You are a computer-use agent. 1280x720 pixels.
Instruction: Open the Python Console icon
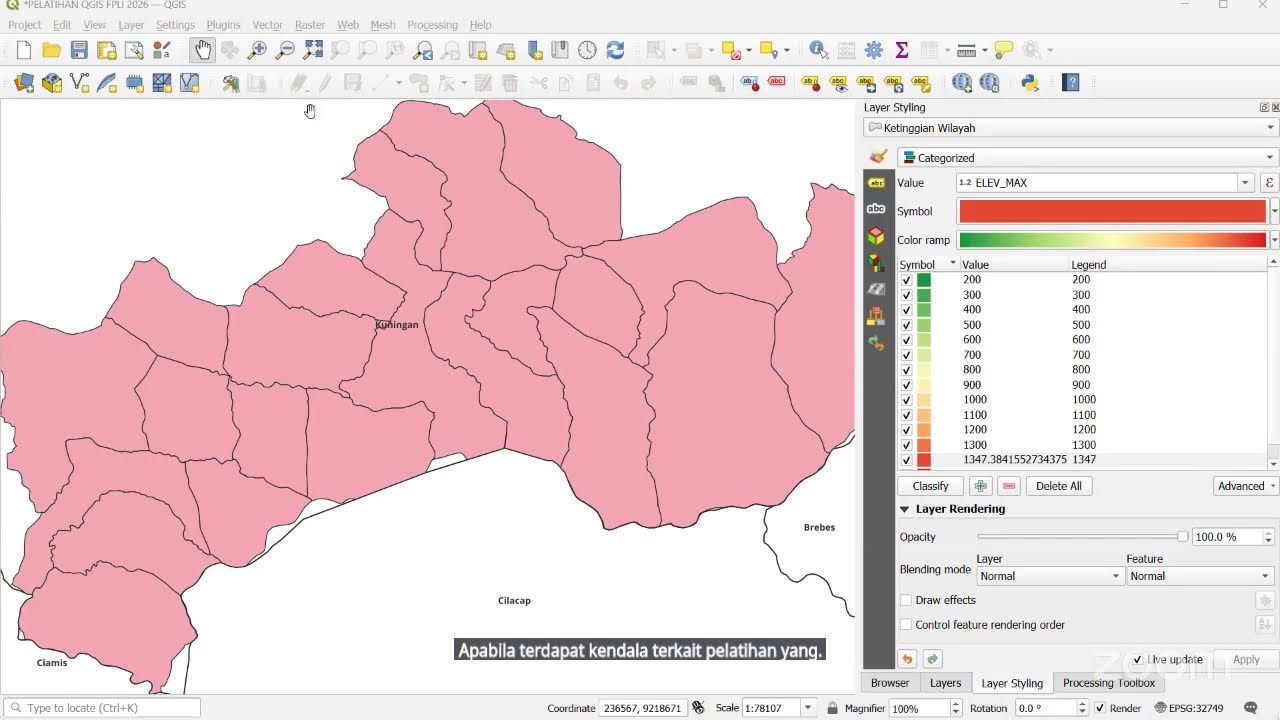1030,83
